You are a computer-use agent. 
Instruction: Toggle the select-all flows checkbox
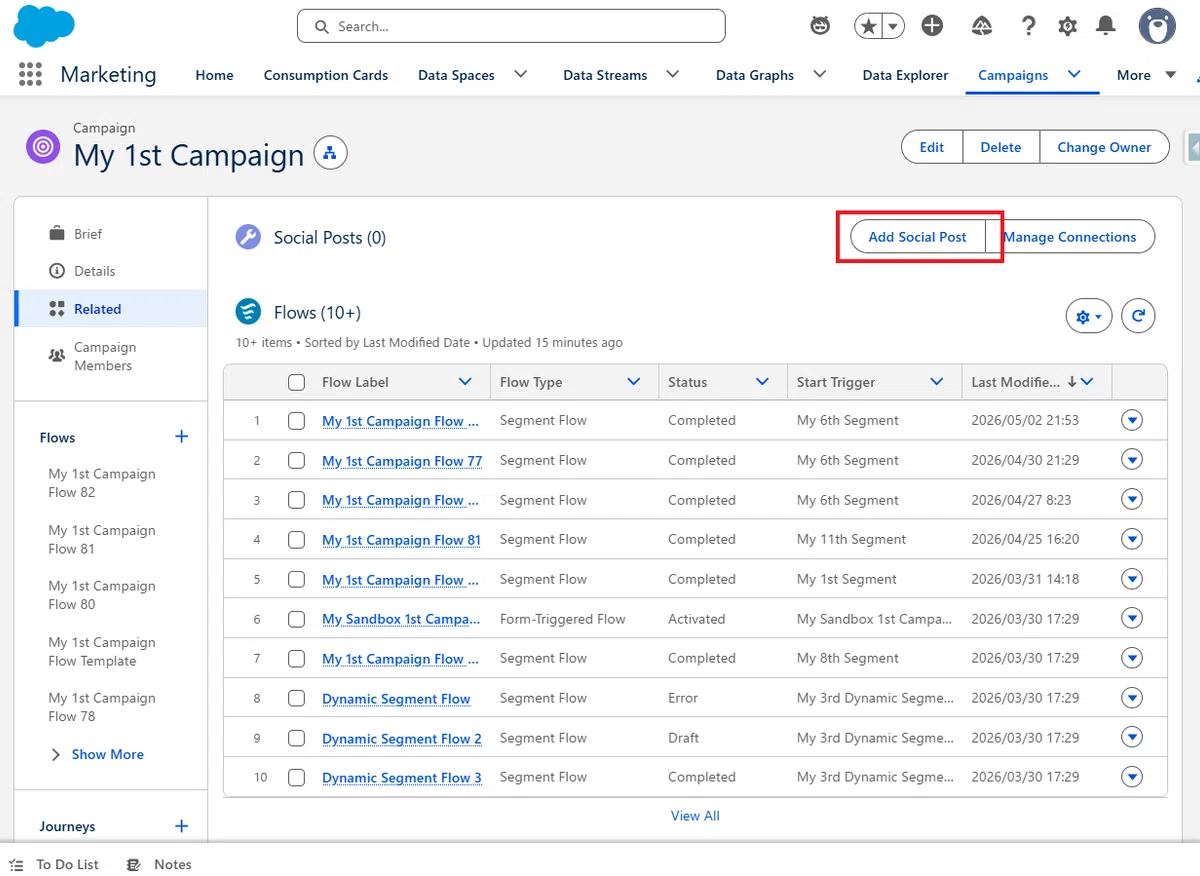coord(296,382)
